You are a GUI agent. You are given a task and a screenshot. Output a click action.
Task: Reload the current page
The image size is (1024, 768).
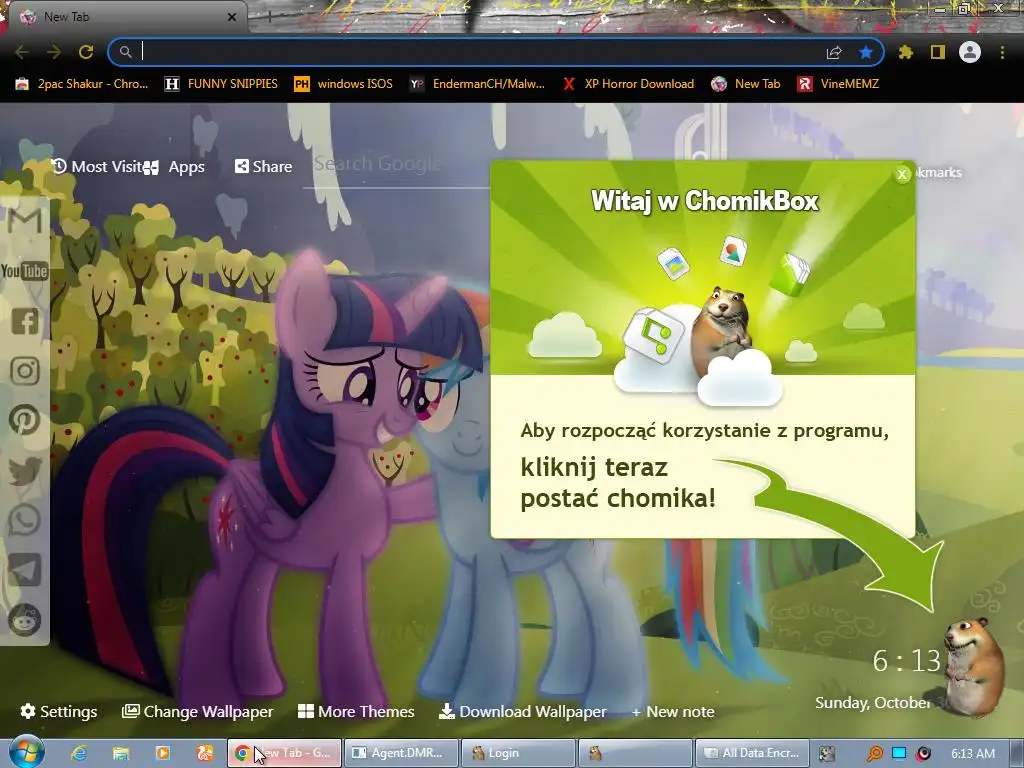coord(86,52)
